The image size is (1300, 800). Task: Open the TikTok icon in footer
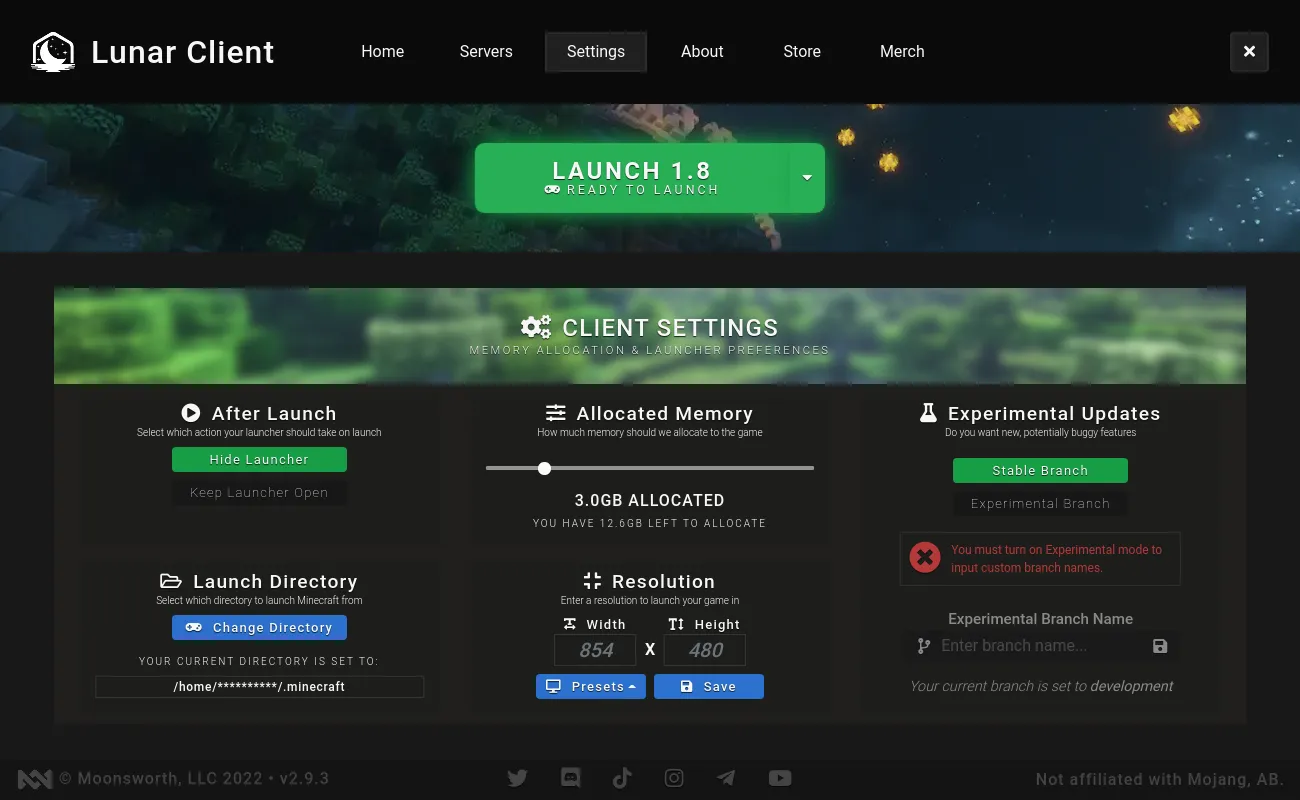click(x=622, y=778)
